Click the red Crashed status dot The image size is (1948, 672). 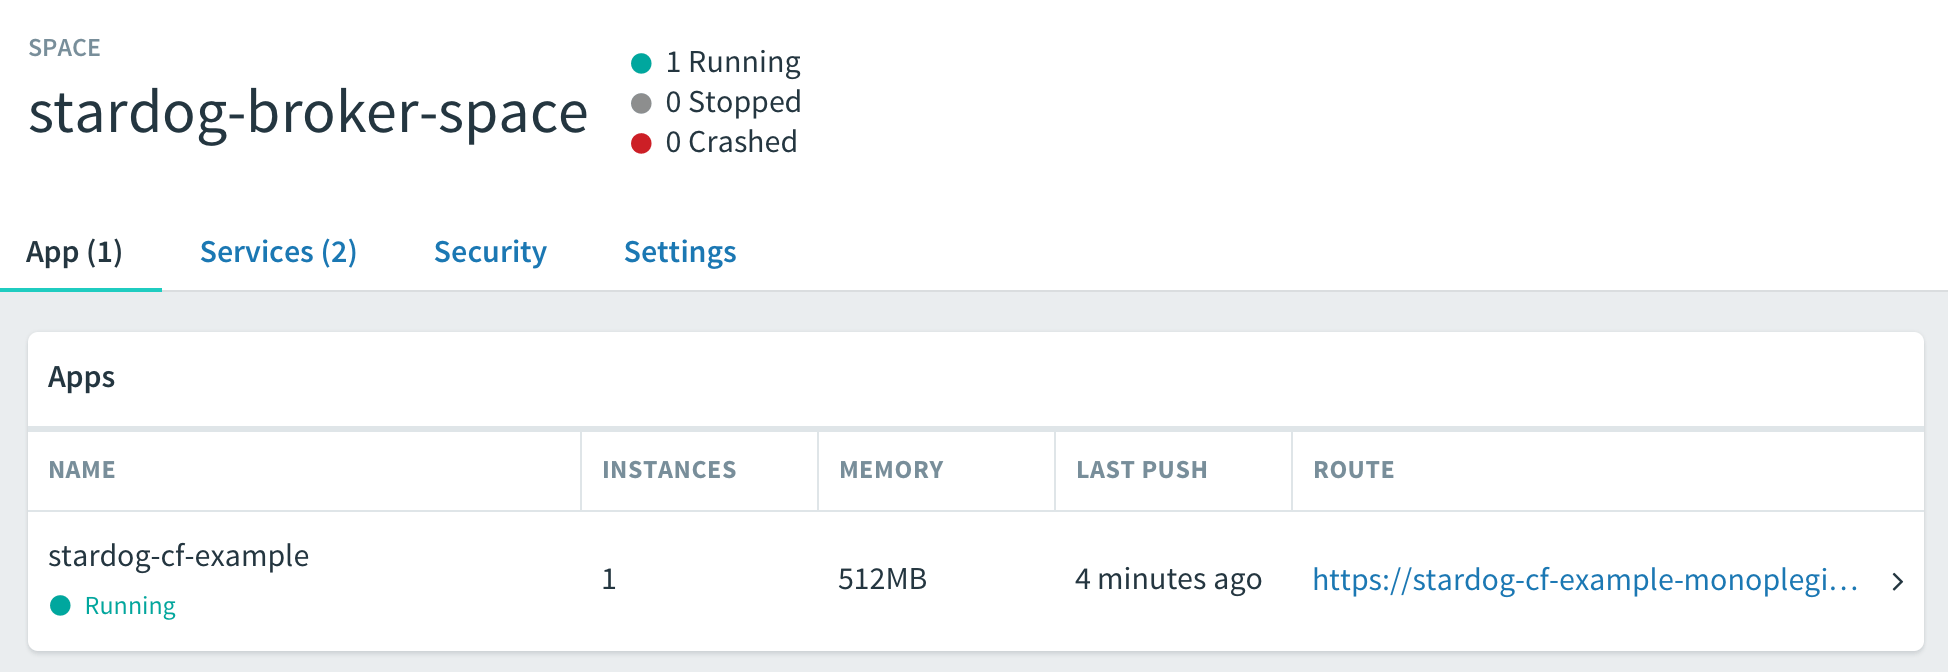point(642,144)
